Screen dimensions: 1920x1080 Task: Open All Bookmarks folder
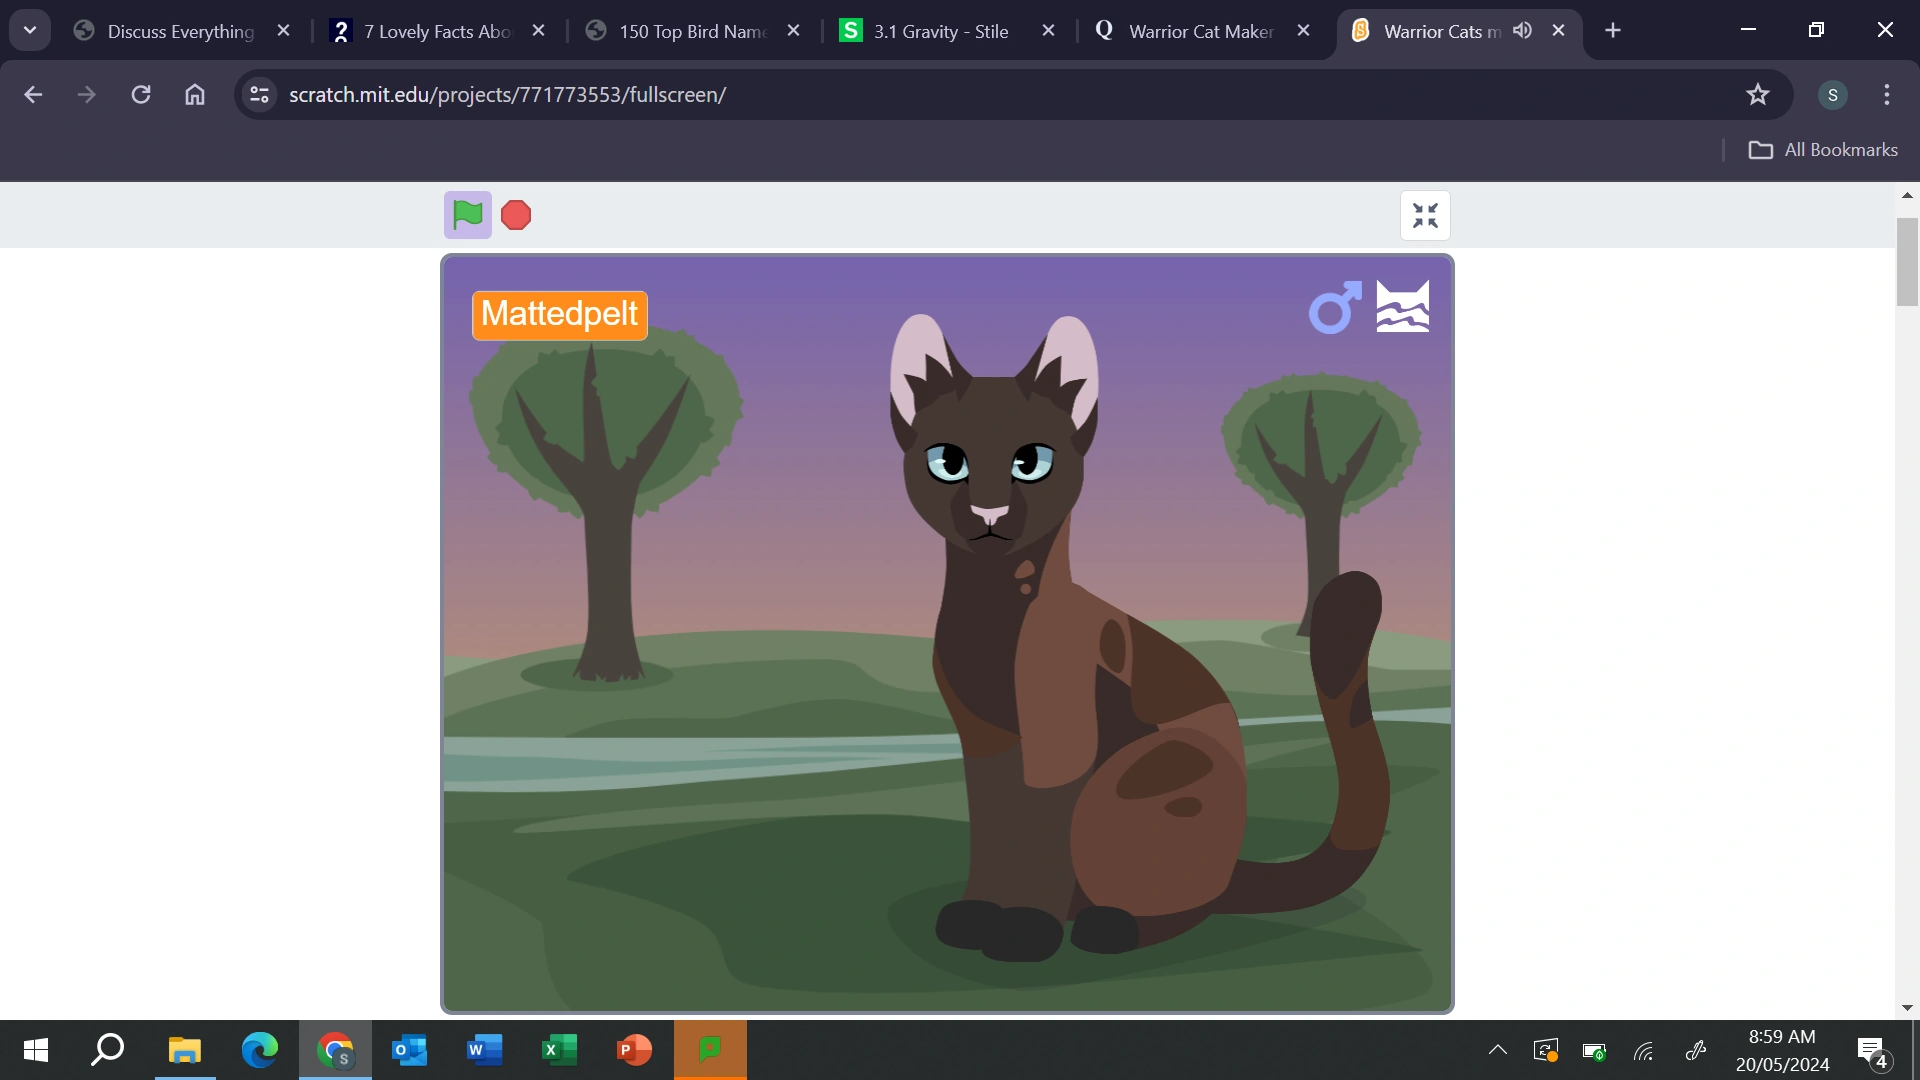(1822, 150)
